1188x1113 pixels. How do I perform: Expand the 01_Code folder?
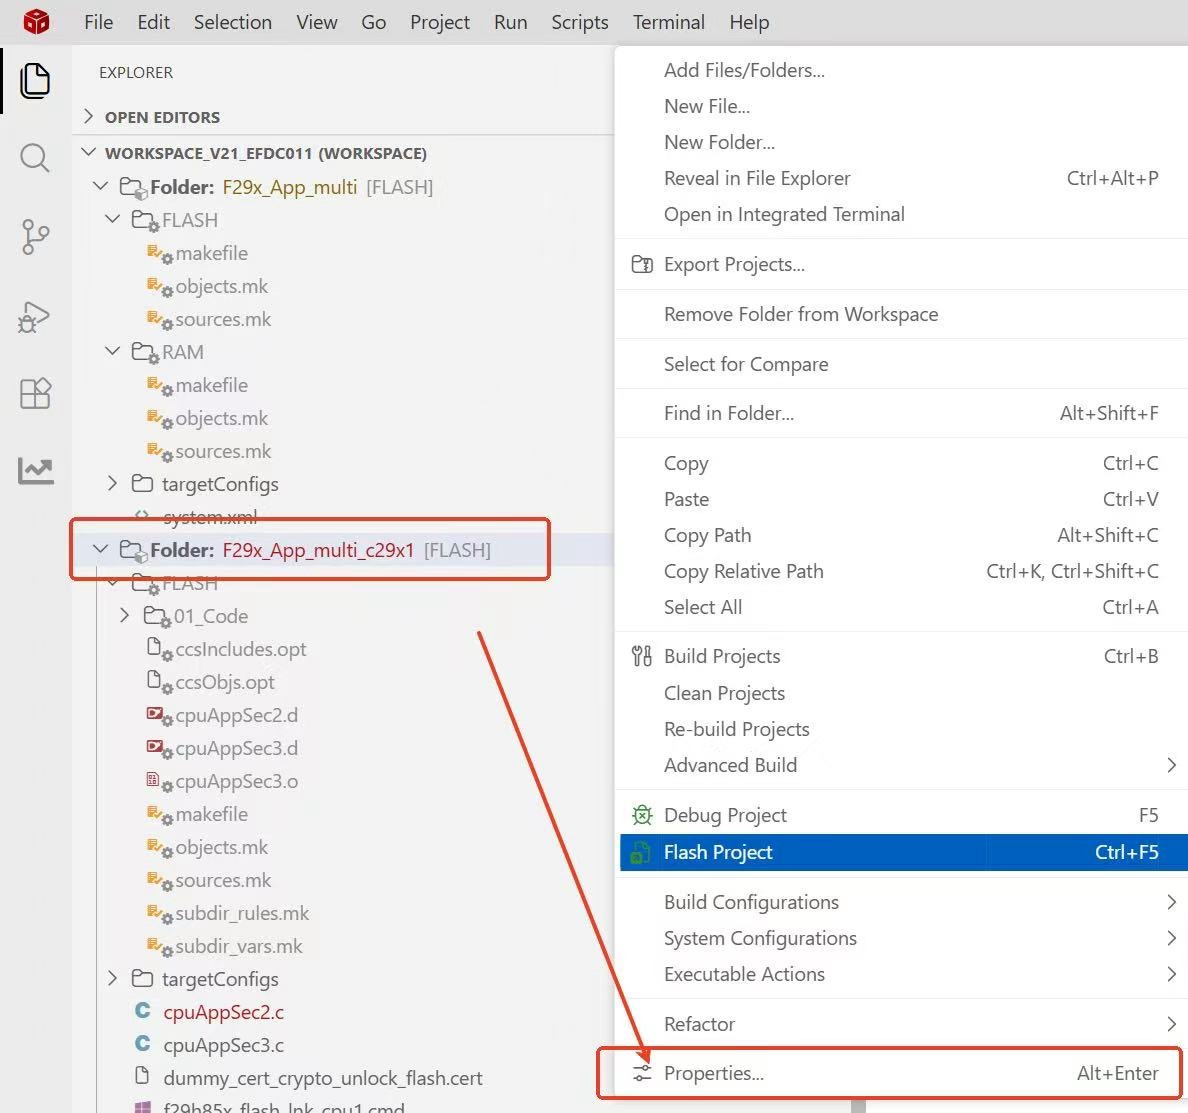(x=124, y=615)
